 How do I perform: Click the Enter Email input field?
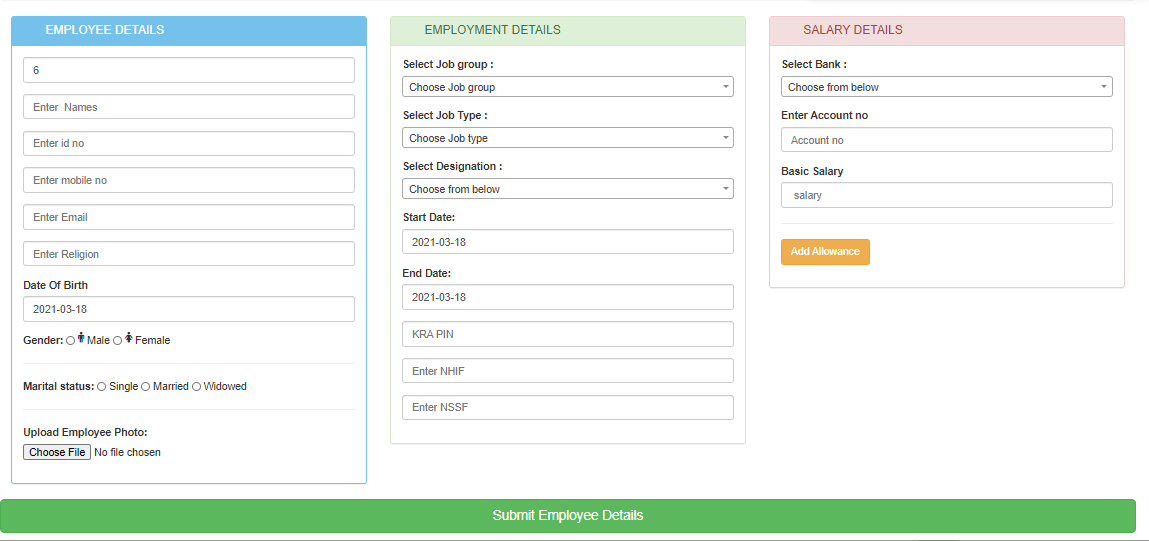click(x=189, y=217)
